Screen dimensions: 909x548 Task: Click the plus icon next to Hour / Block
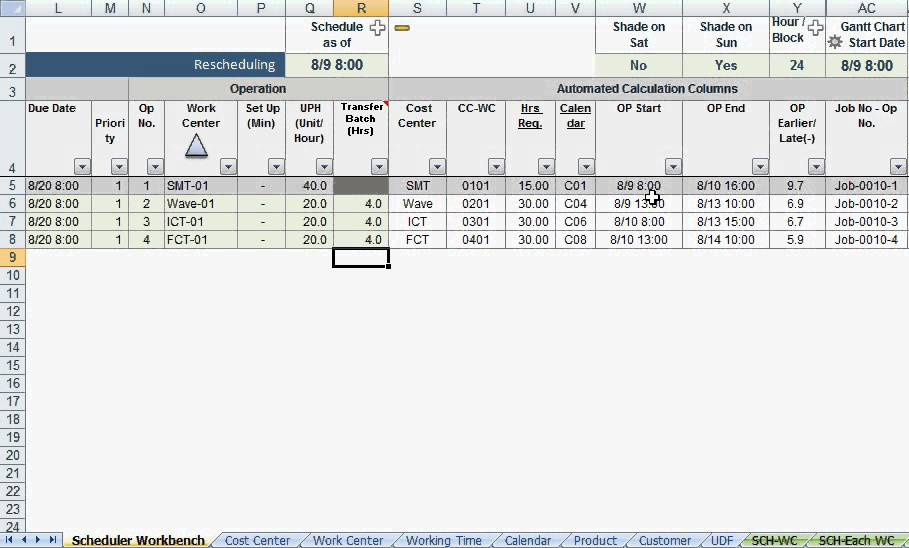[815, 28]
